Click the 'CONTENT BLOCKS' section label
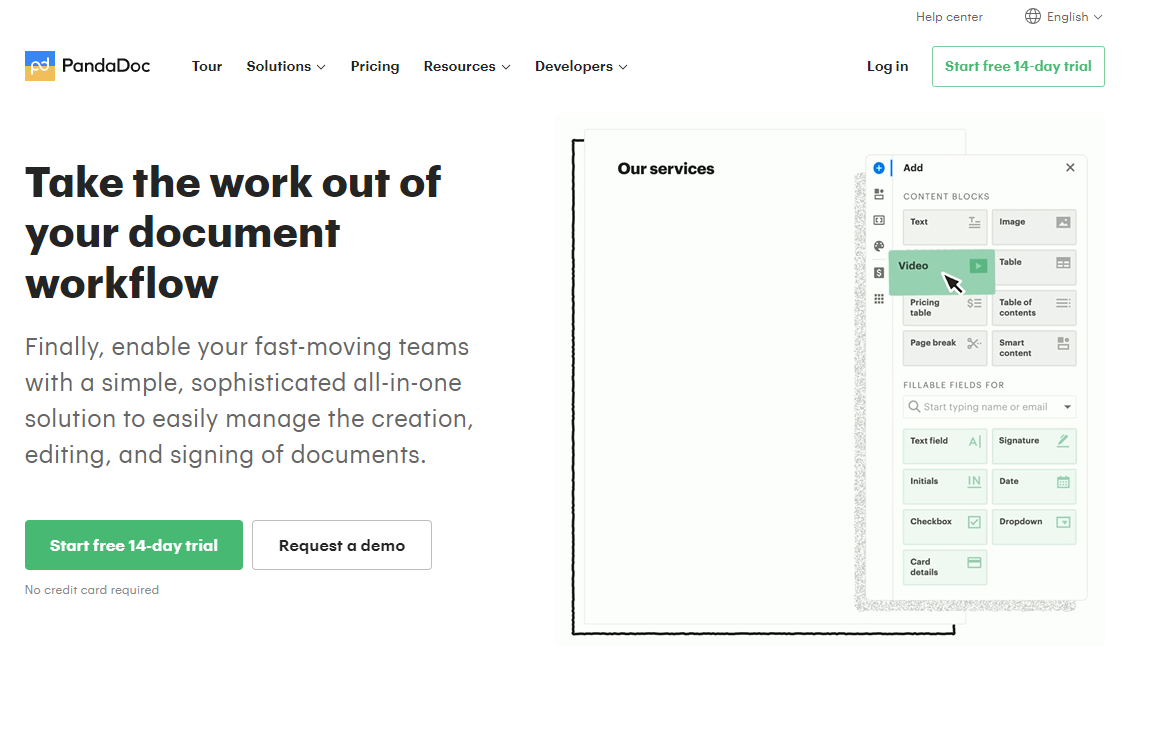The width and height of the screenshot is (1176, 735). [946, 196]
